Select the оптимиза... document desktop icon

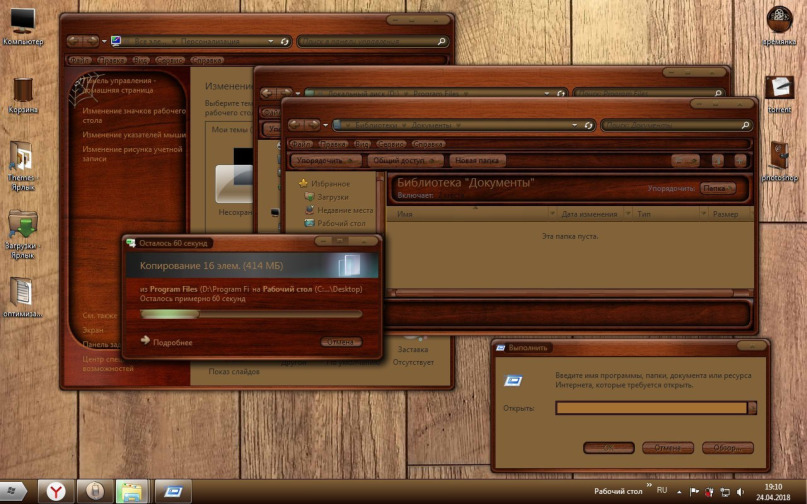(x=23, y=297)
